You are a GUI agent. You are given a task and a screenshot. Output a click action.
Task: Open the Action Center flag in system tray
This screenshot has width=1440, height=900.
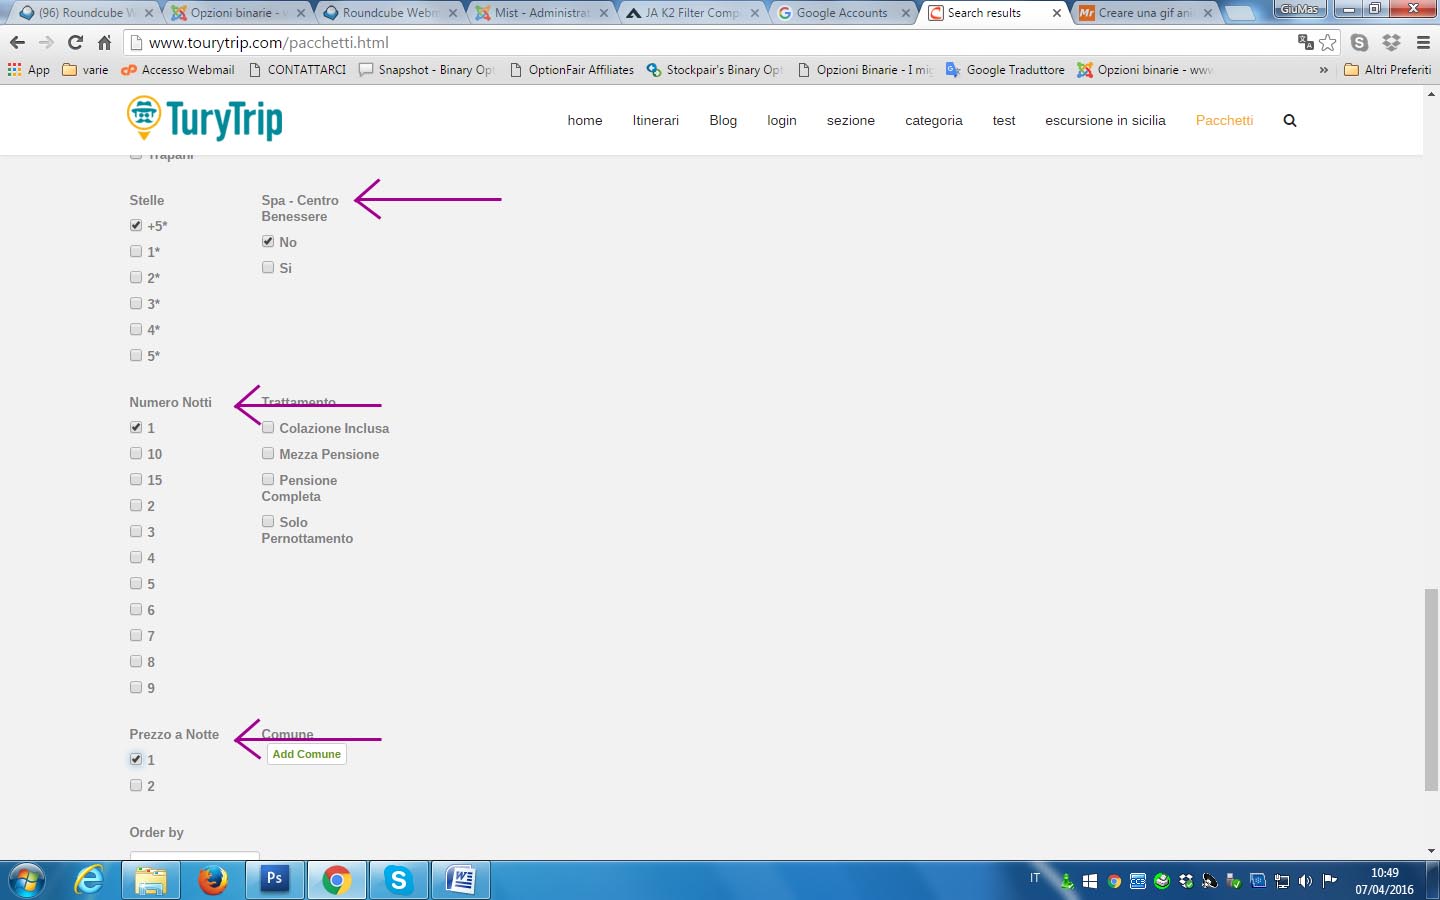coord(1330,881)
